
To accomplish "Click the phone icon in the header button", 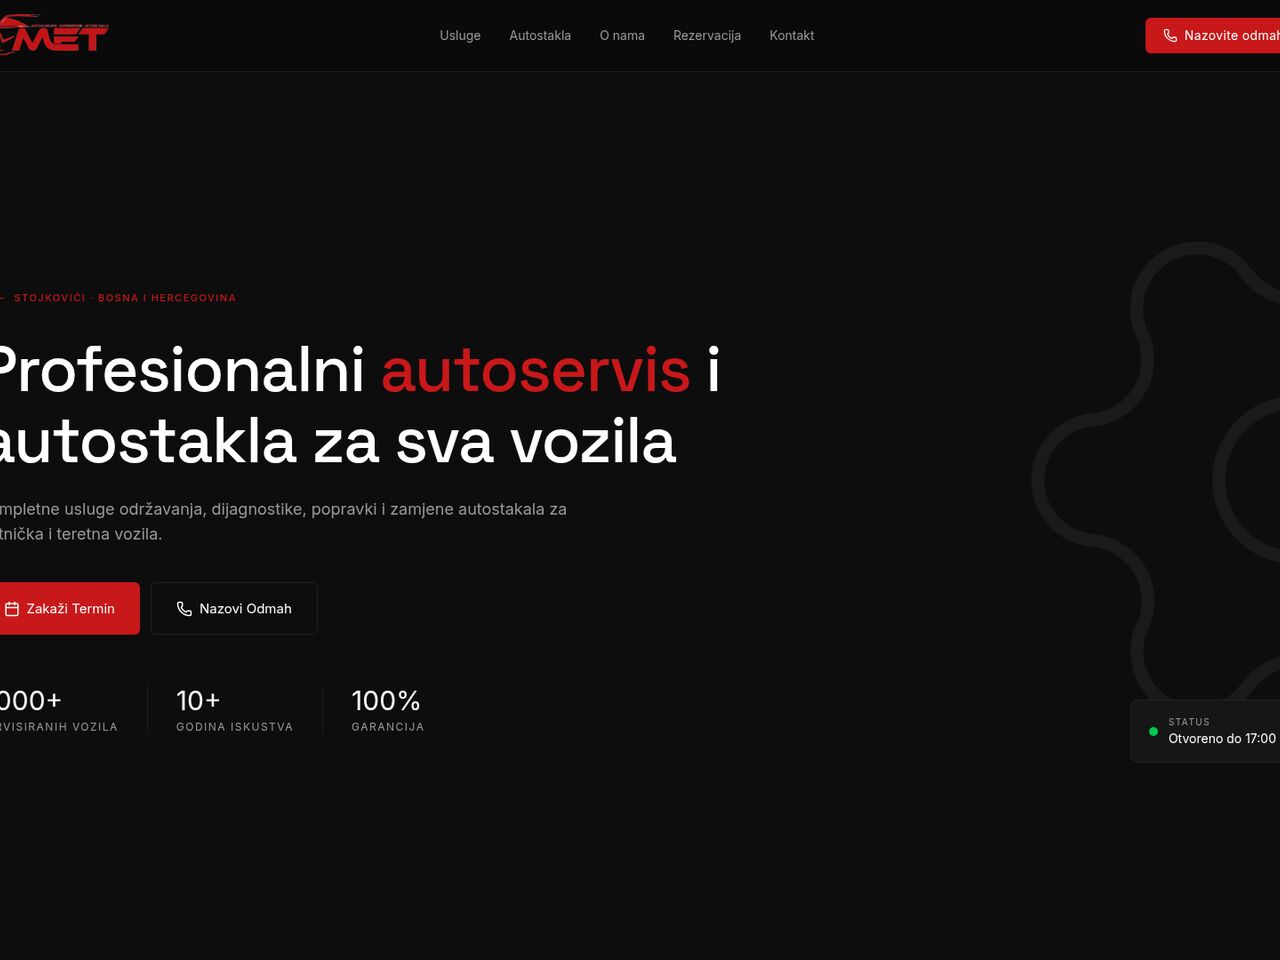I will 1170,35.
